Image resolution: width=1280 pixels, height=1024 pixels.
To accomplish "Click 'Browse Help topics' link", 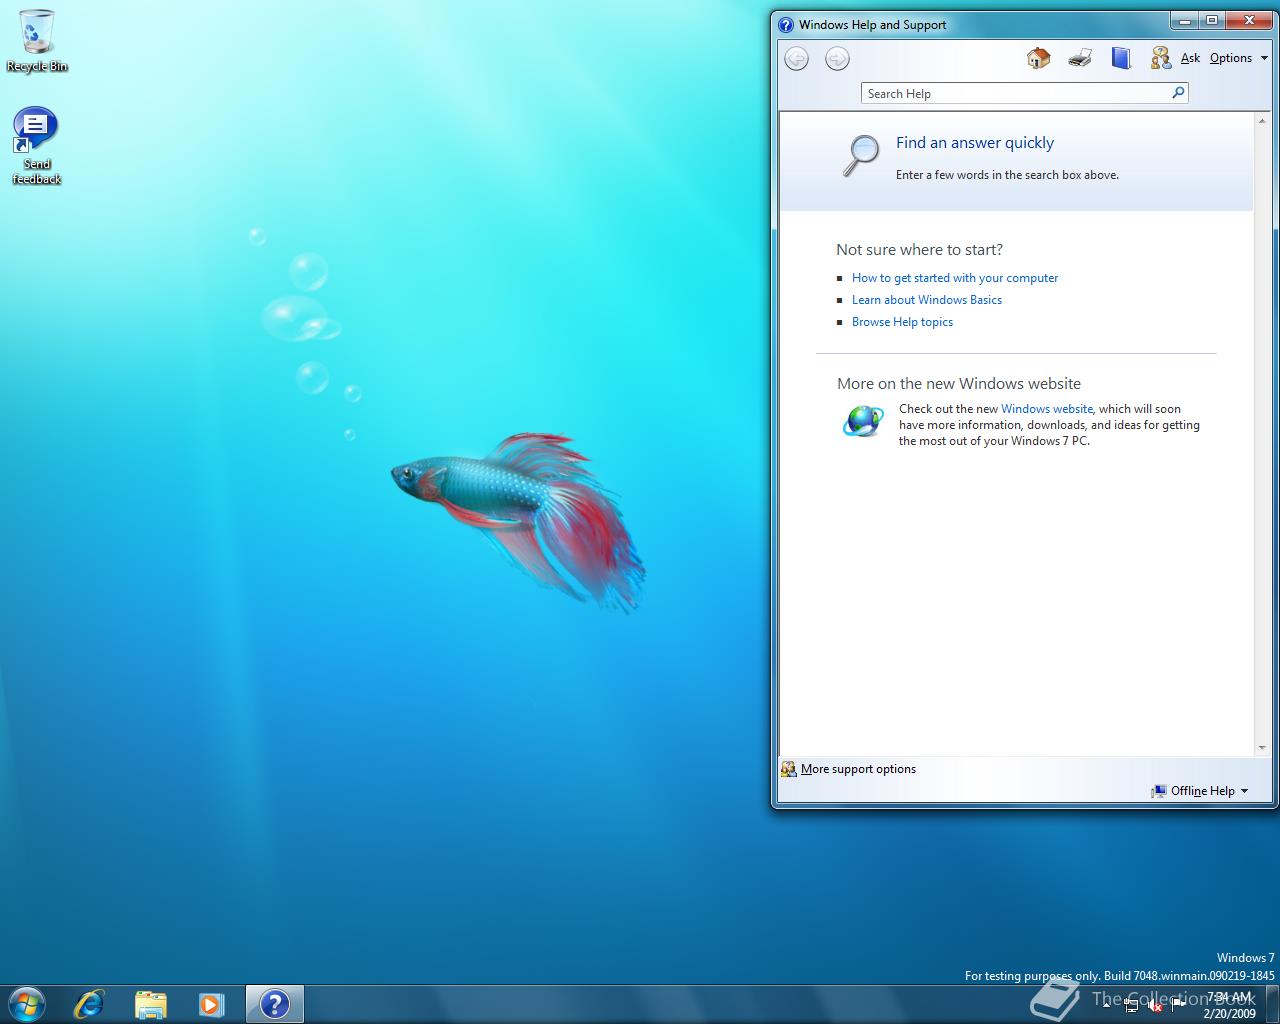I will point(902,322).
